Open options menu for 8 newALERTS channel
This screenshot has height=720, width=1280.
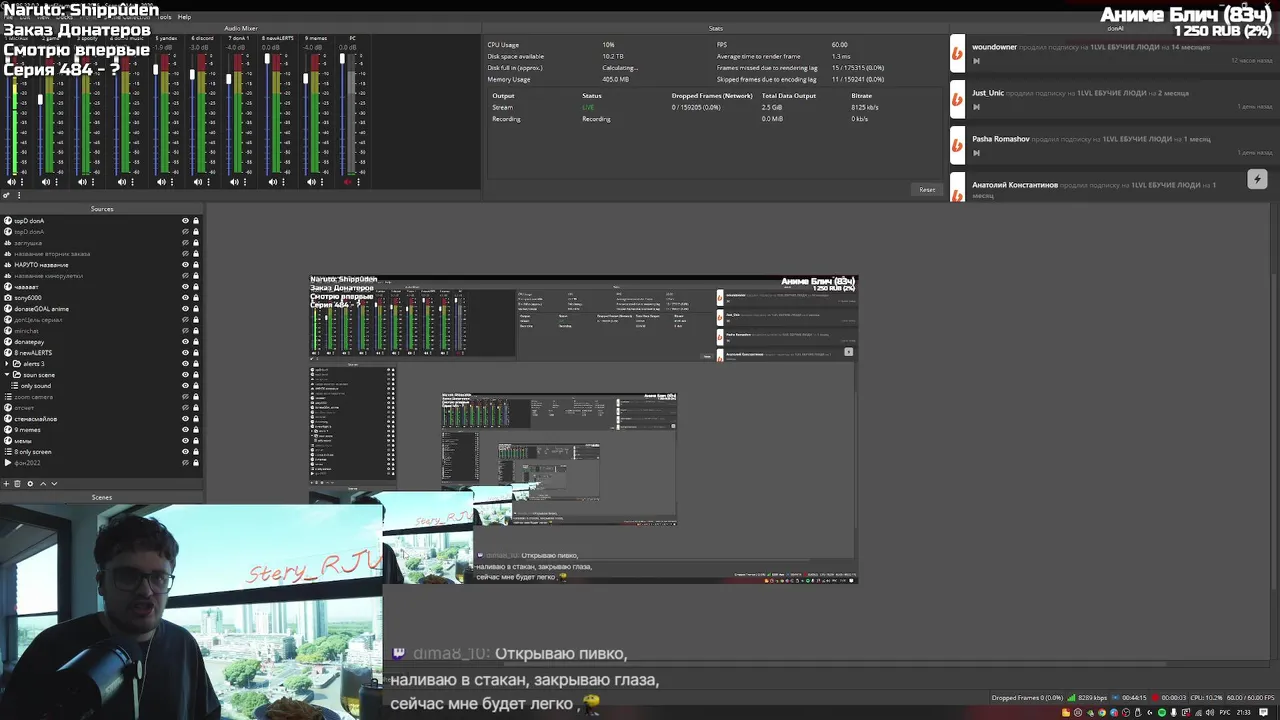coord(283,182)
